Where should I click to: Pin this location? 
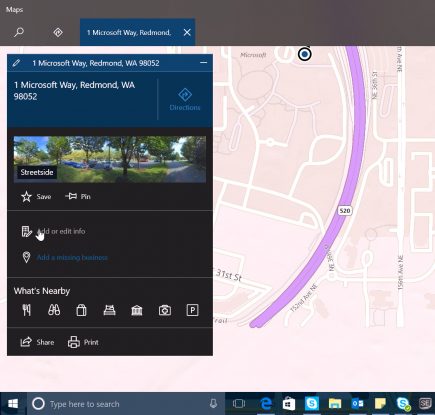pos(78,196)
